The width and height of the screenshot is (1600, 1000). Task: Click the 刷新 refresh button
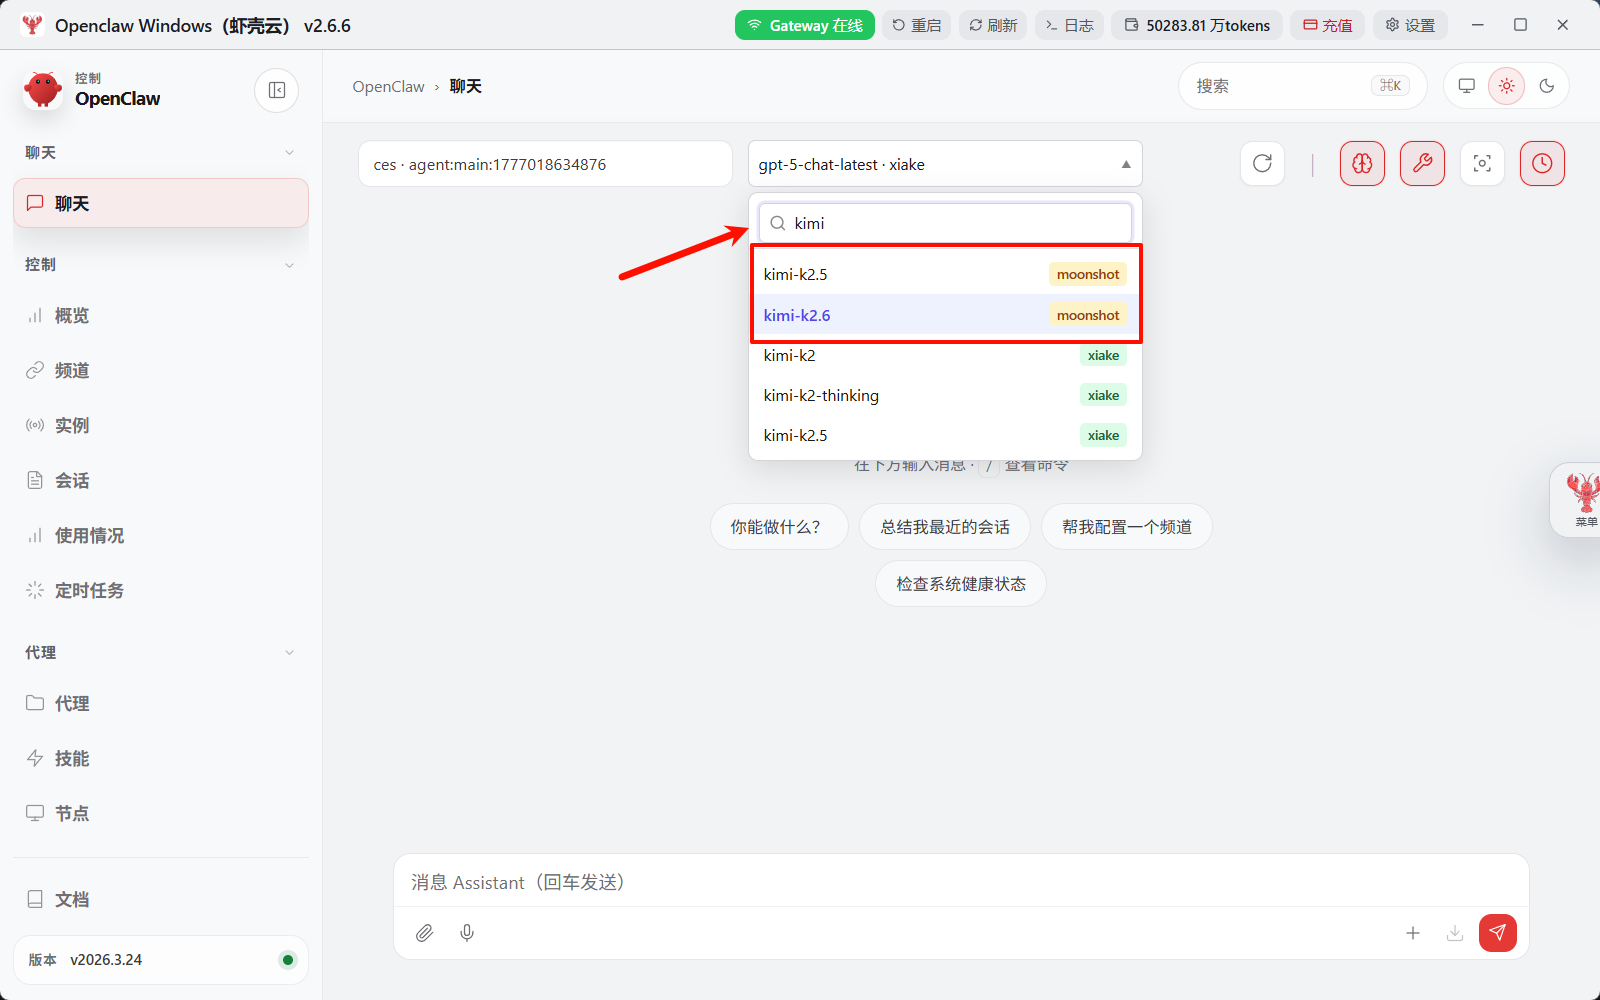(993, 25)
